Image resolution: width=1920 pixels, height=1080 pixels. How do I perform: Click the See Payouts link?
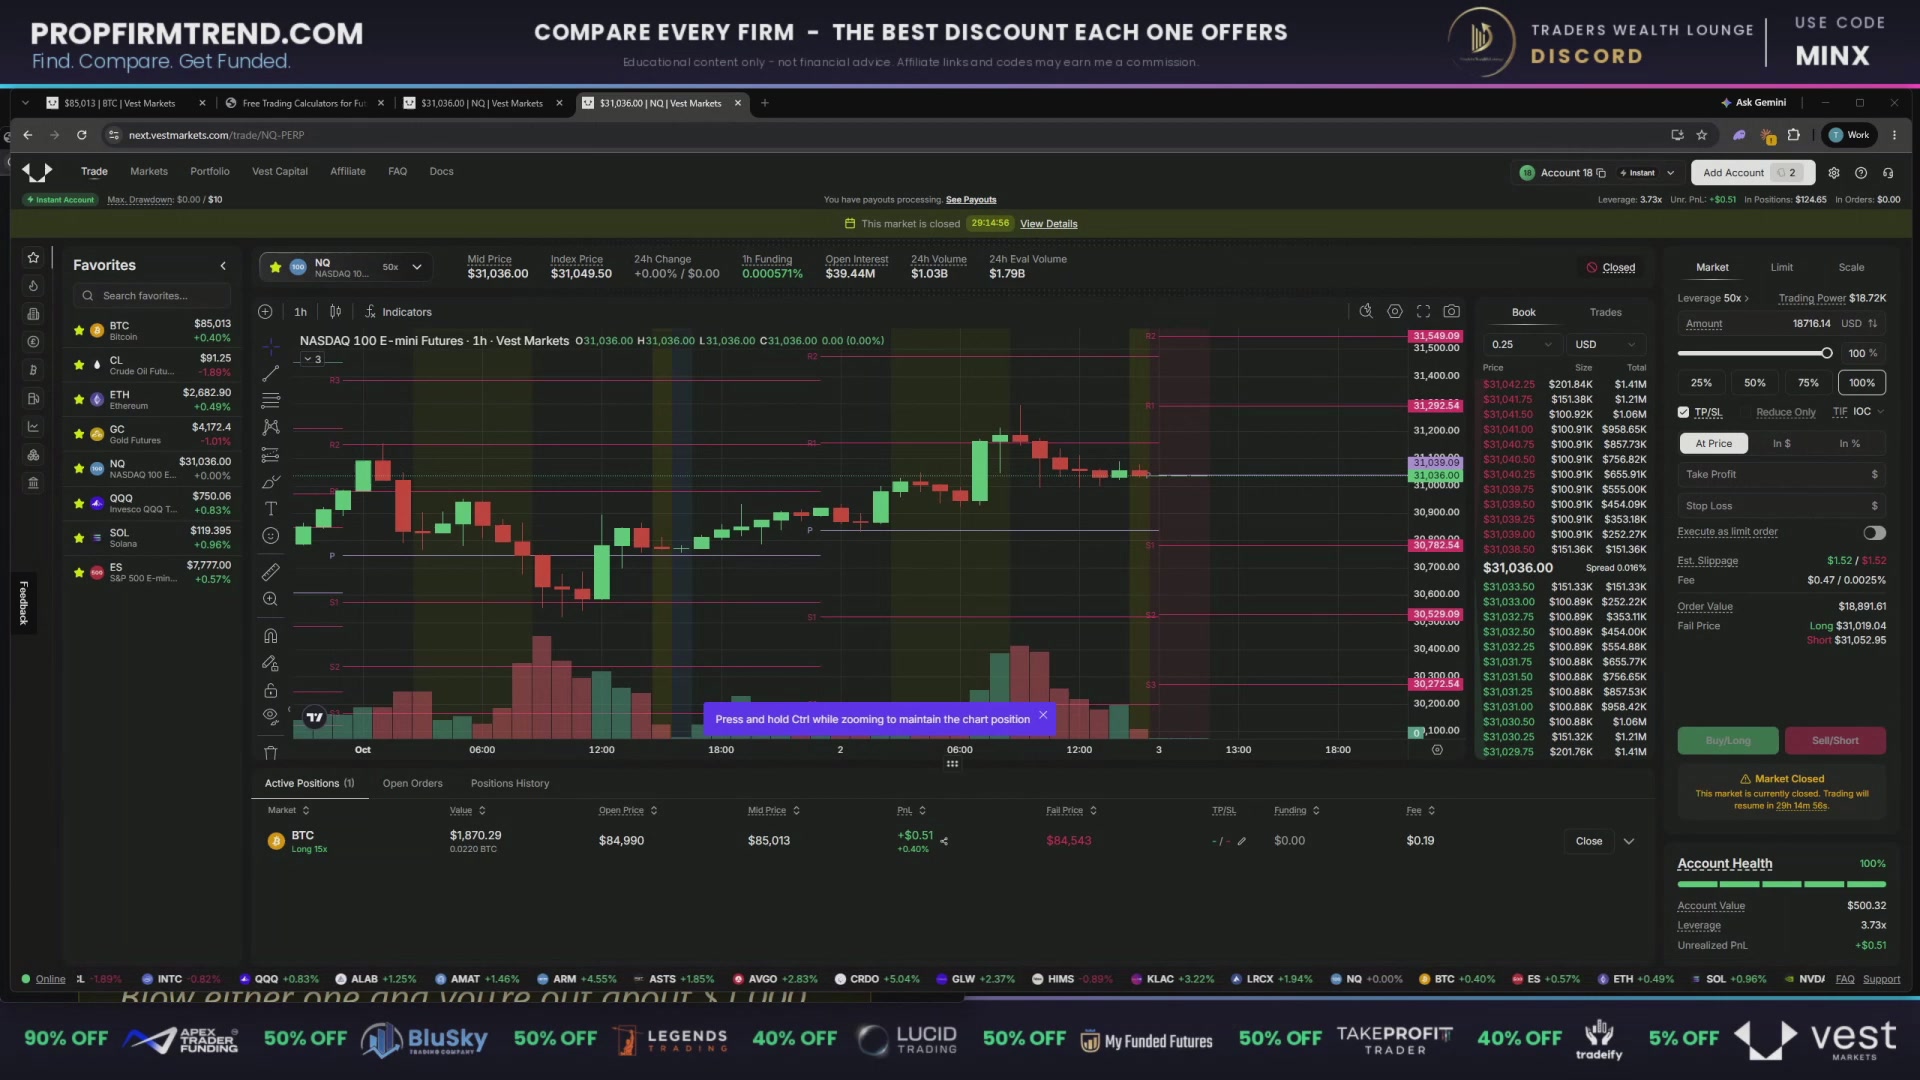click(971, 200)
